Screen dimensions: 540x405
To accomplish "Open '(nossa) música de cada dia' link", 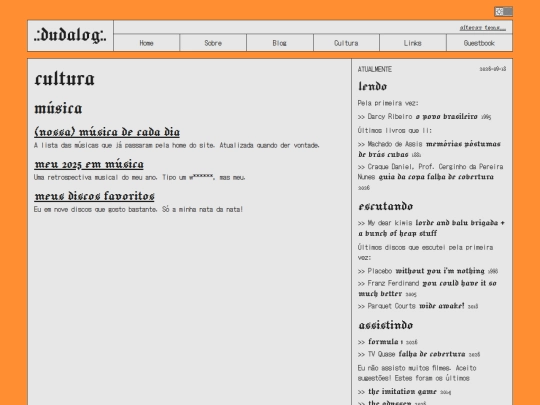I will [107, 132].
